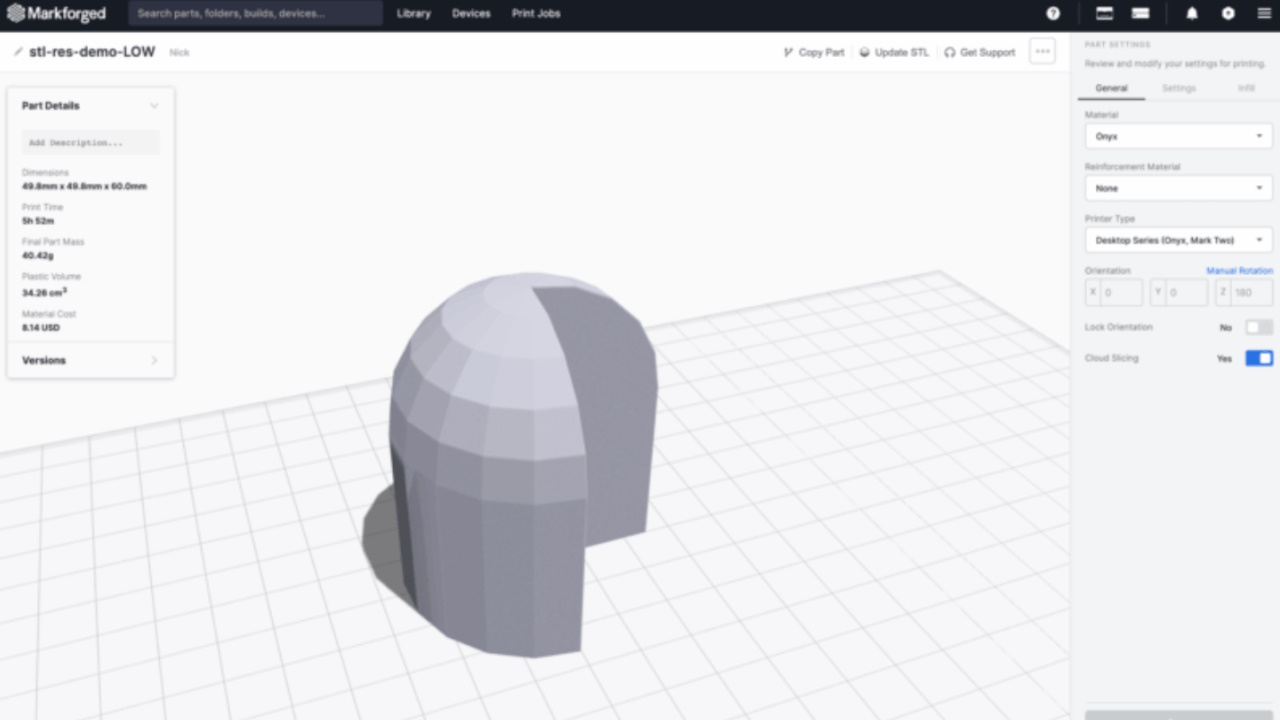Open the Printer Type dropdown
This screenshot has width=1280, height=720.
click(x=1177, y=240)
